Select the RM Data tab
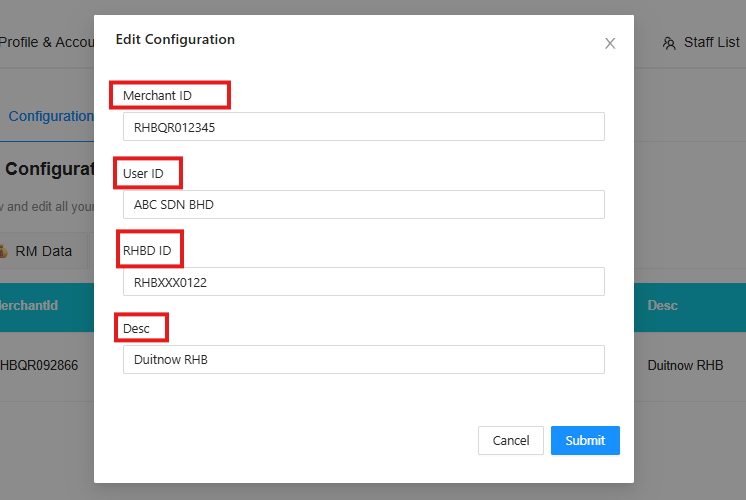The image size is (746, 500). tap(43, 251)
